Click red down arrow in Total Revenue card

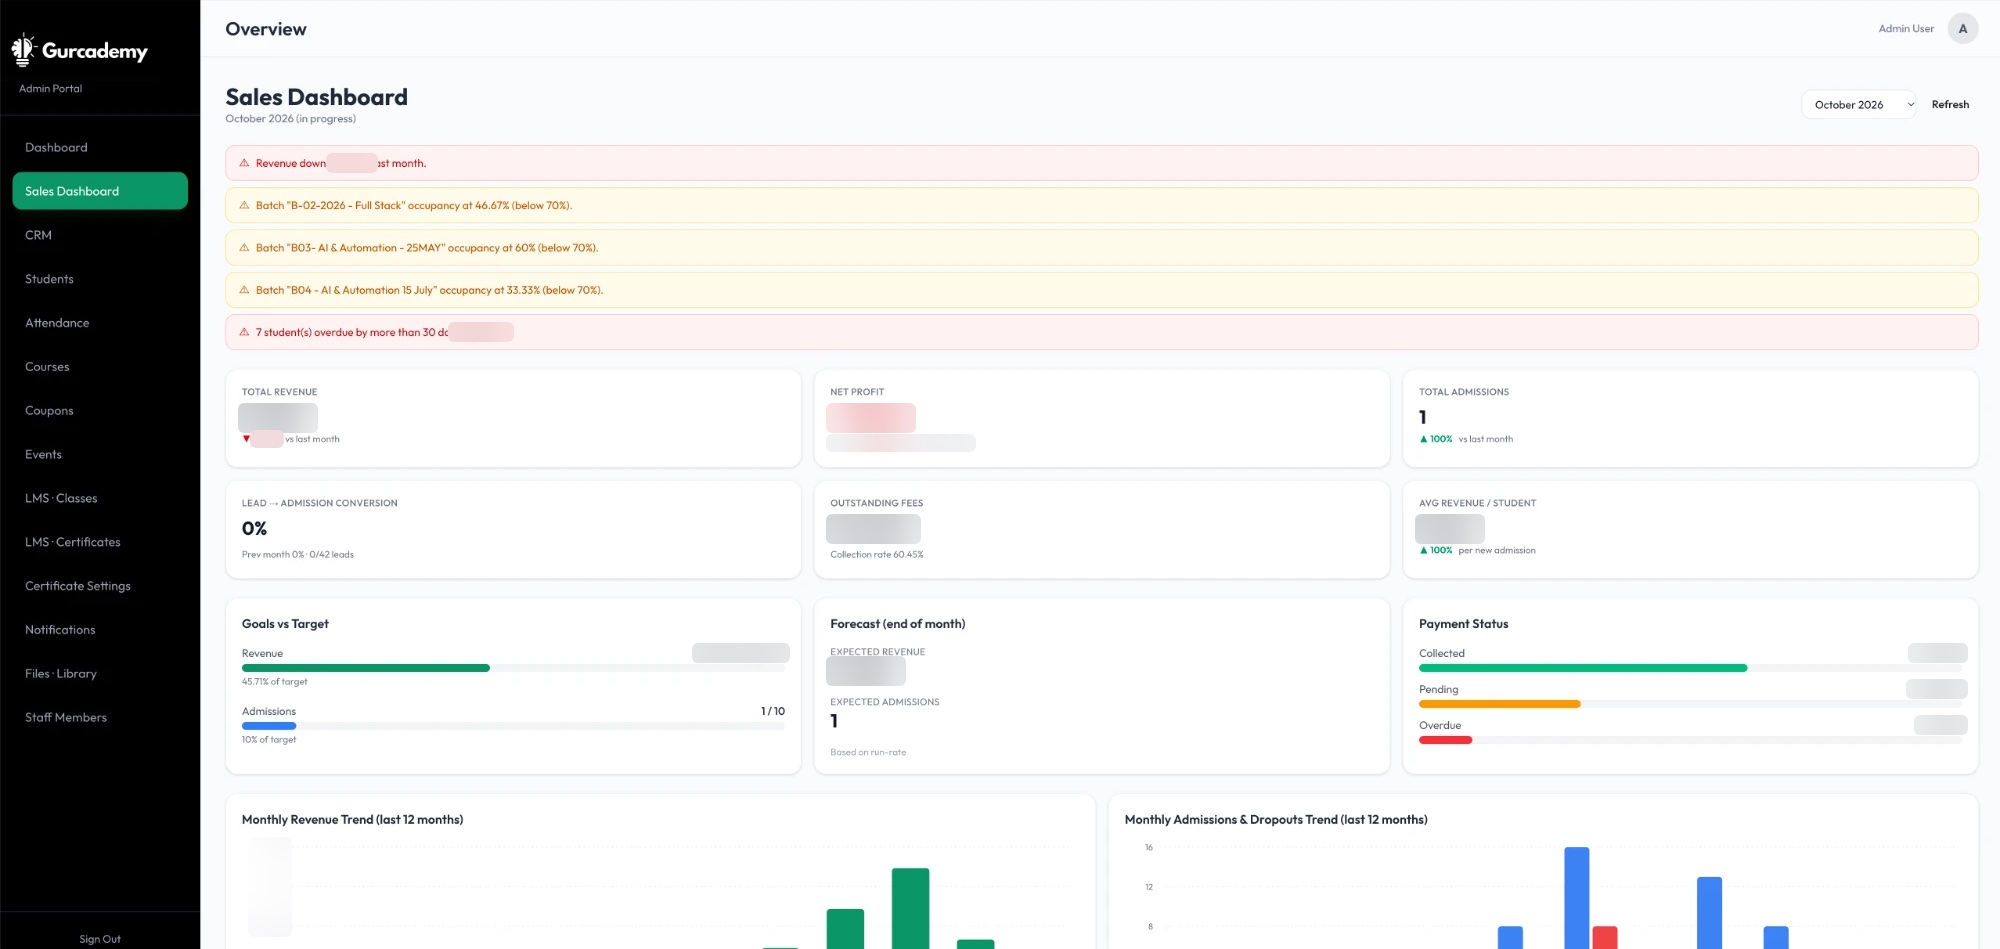pos(246,439)
